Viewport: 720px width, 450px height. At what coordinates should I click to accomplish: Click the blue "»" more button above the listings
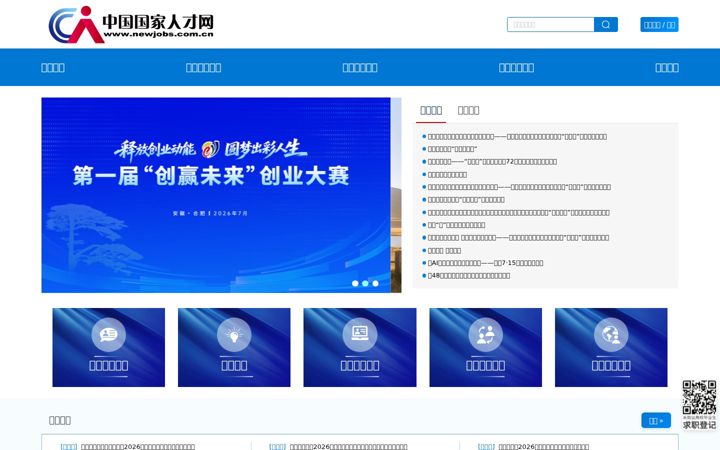[656, 421]
